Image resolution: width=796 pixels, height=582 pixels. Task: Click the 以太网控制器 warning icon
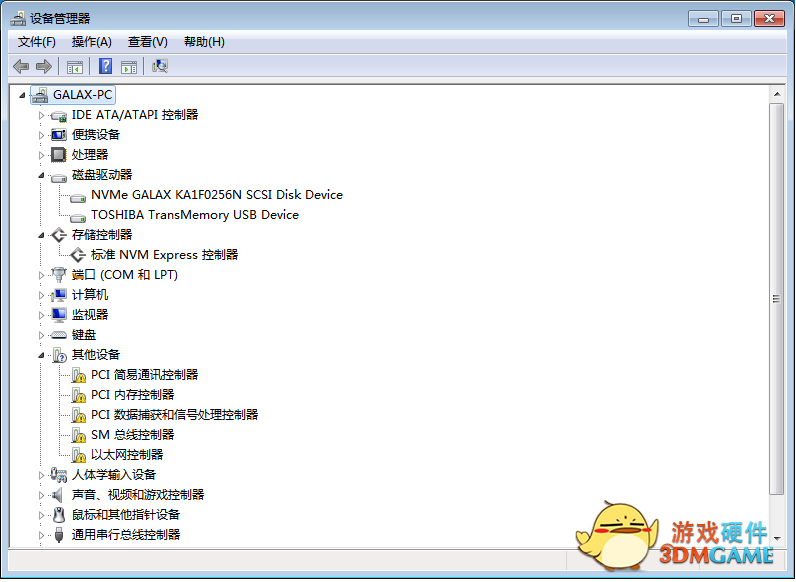[x=78, y=455]
